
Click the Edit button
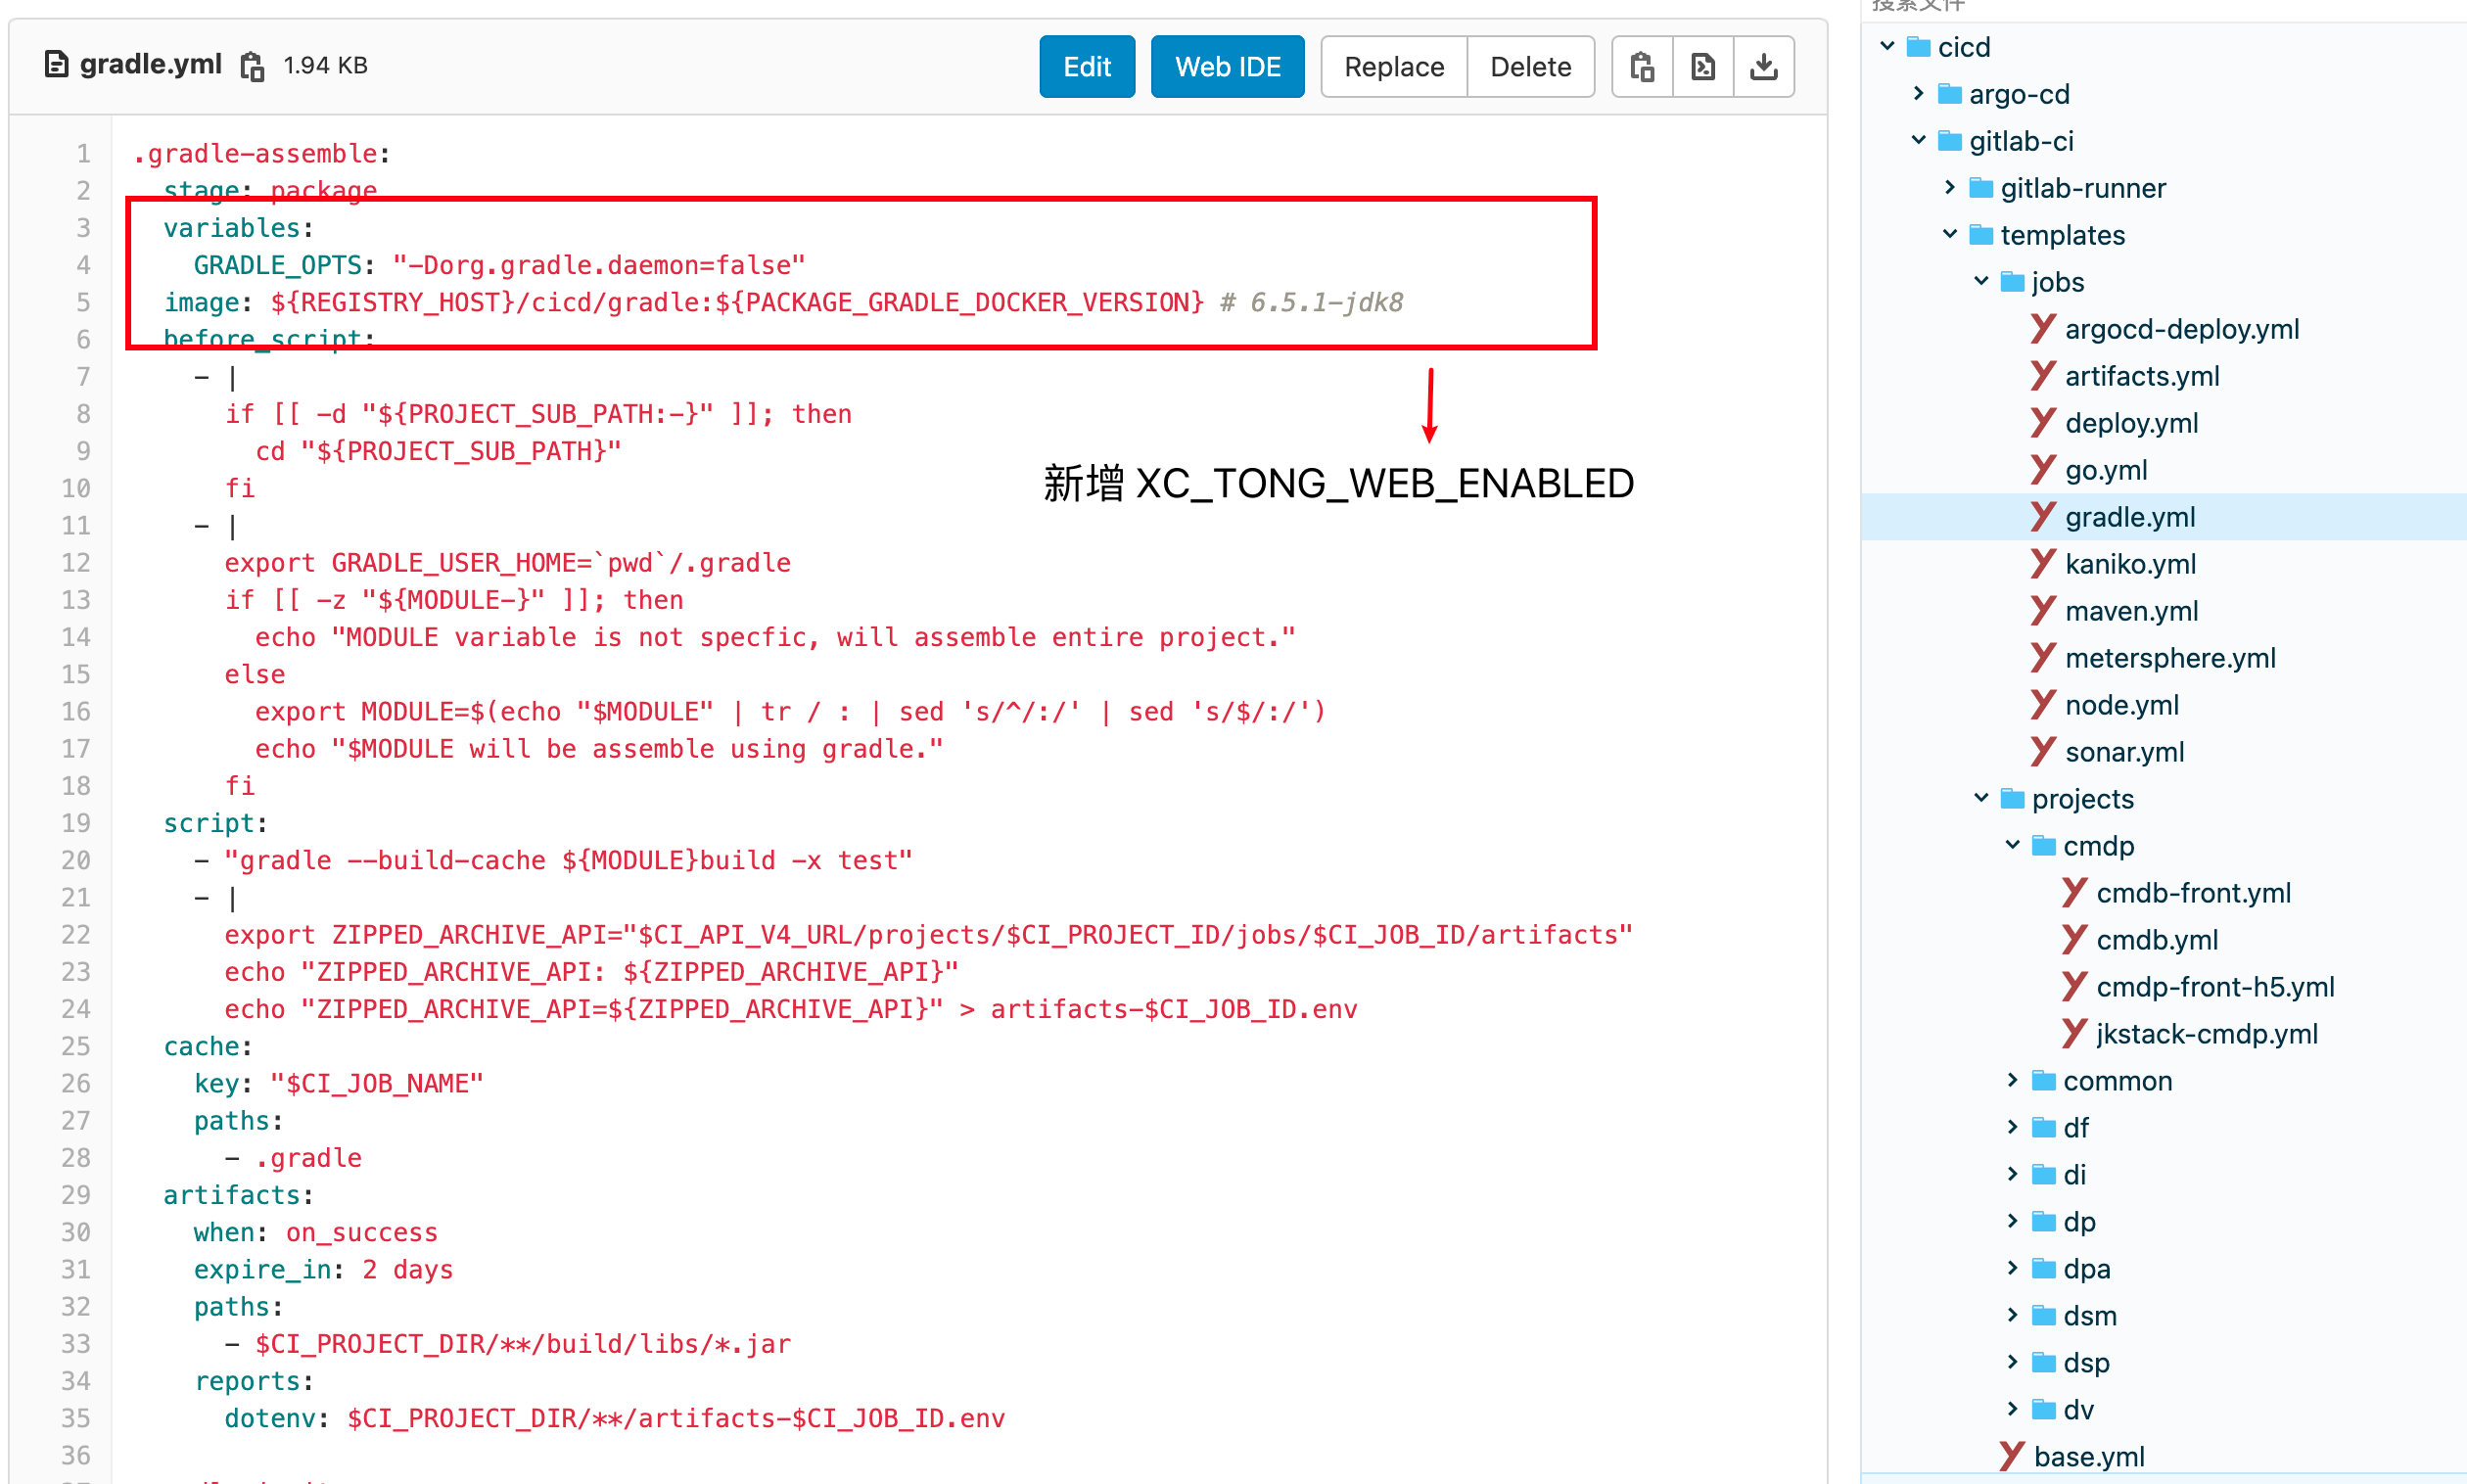pyautogui.click(x=1087, y=67)
